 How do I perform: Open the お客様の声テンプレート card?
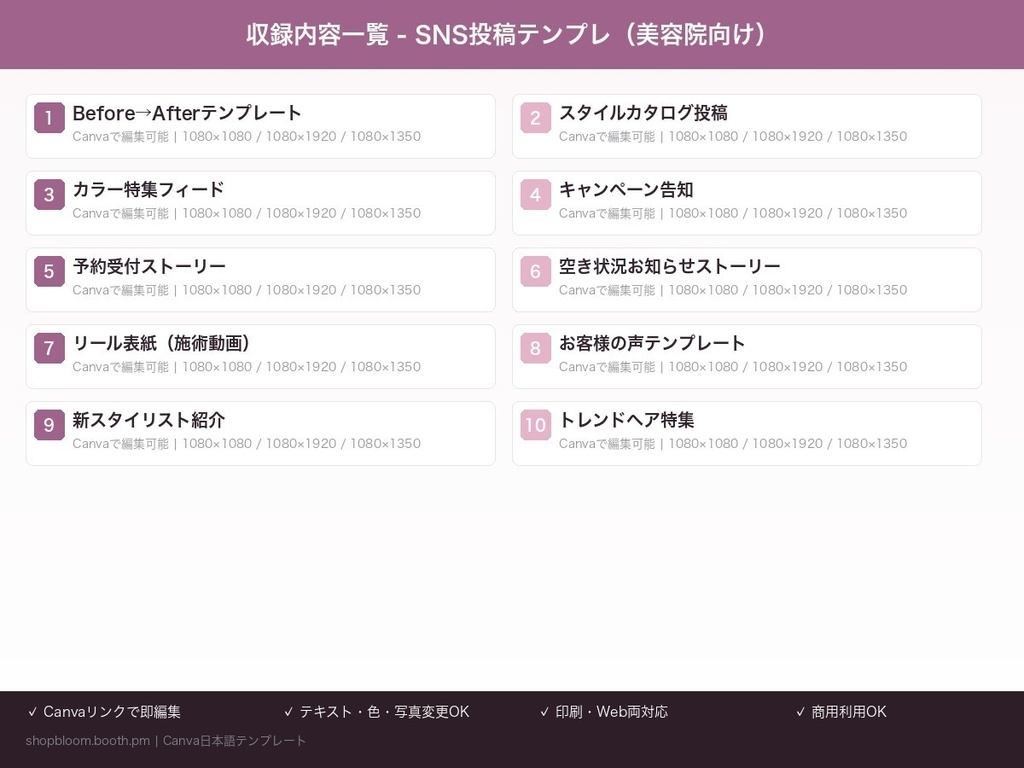click(x=746, y=356)
